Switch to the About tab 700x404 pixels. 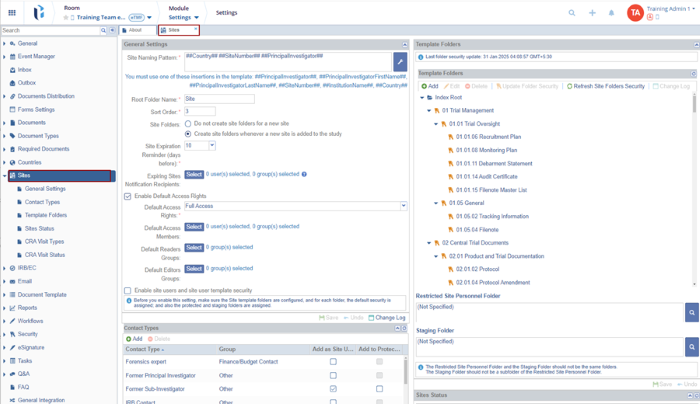click(135, 30)
